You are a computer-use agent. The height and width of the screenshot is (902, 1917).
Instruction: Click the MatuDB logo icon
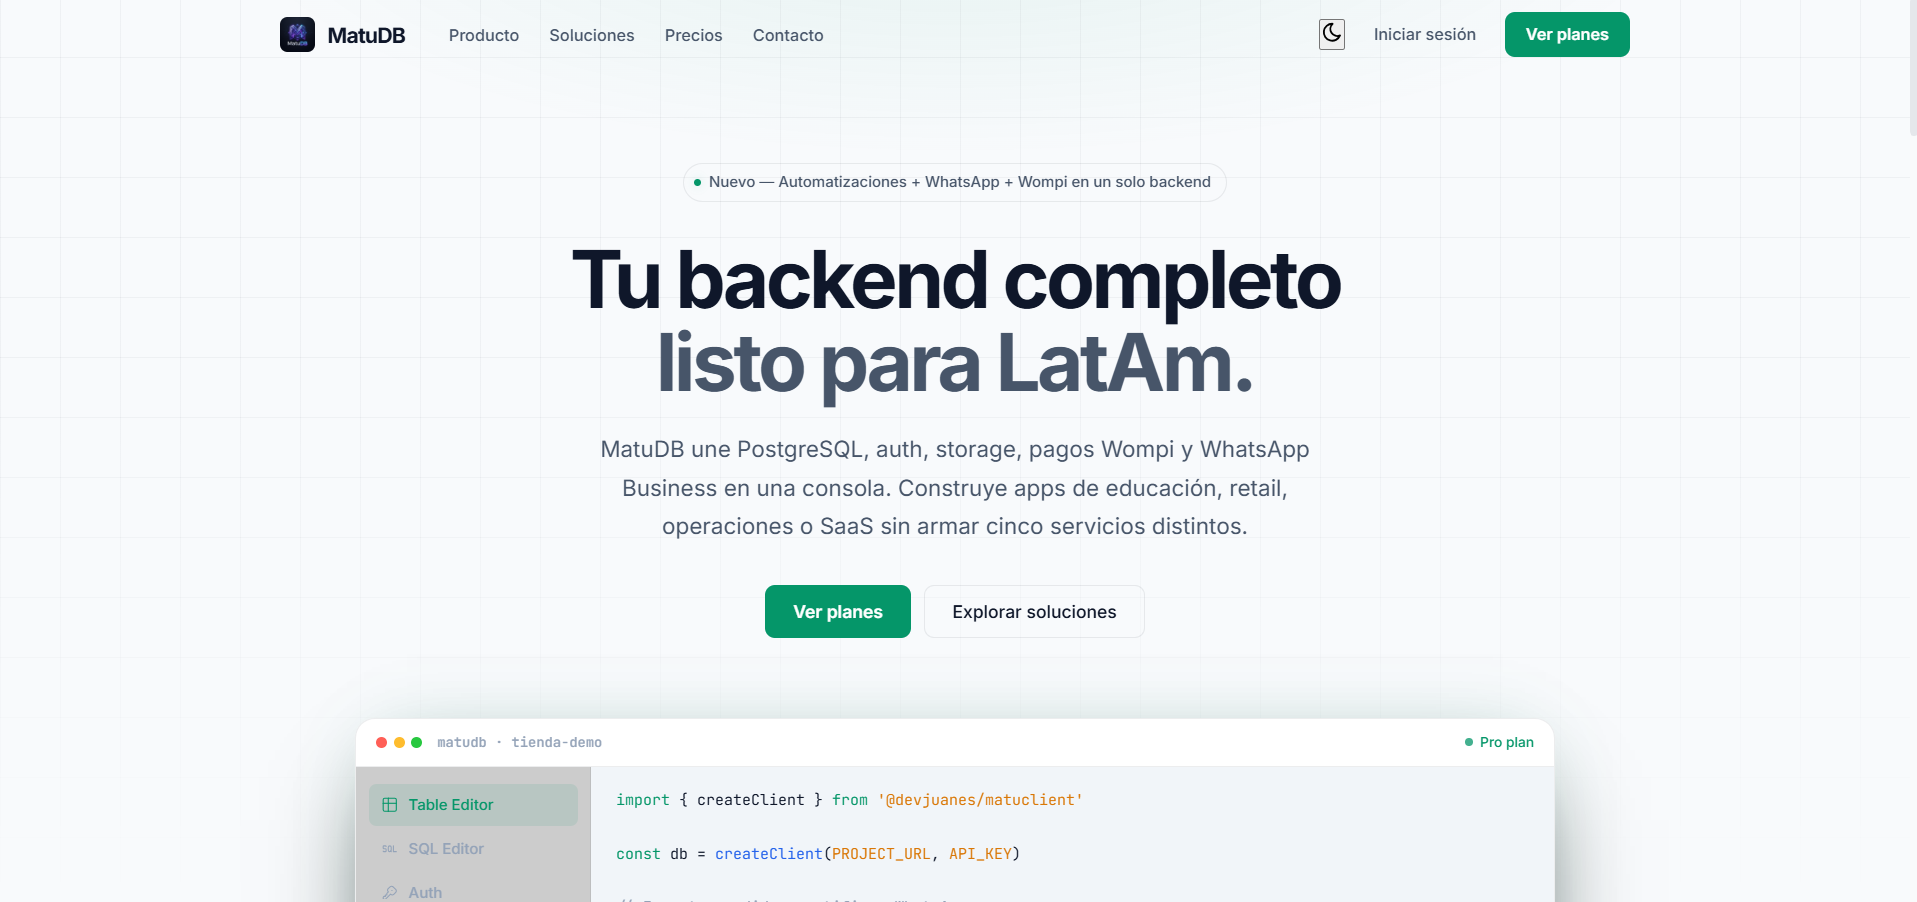click(x=297, y=35)
